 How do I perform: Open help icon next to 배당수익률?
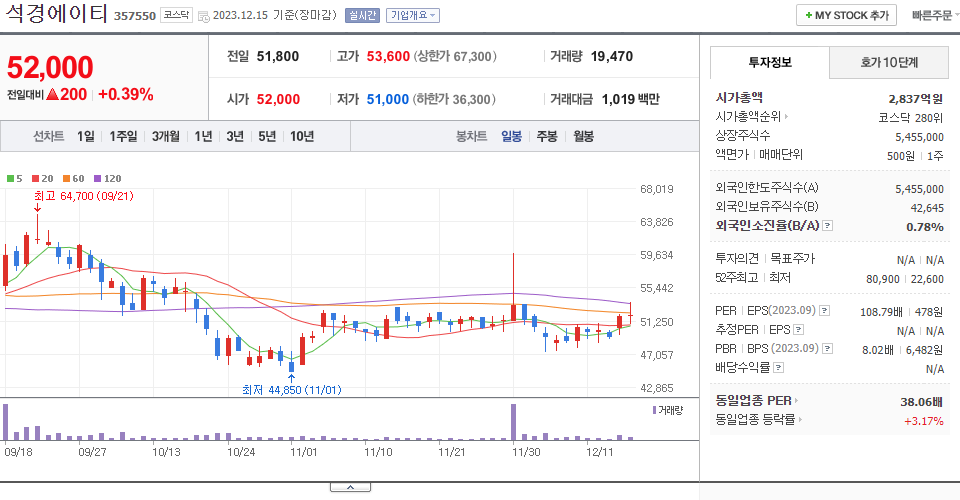pos(778,368)
